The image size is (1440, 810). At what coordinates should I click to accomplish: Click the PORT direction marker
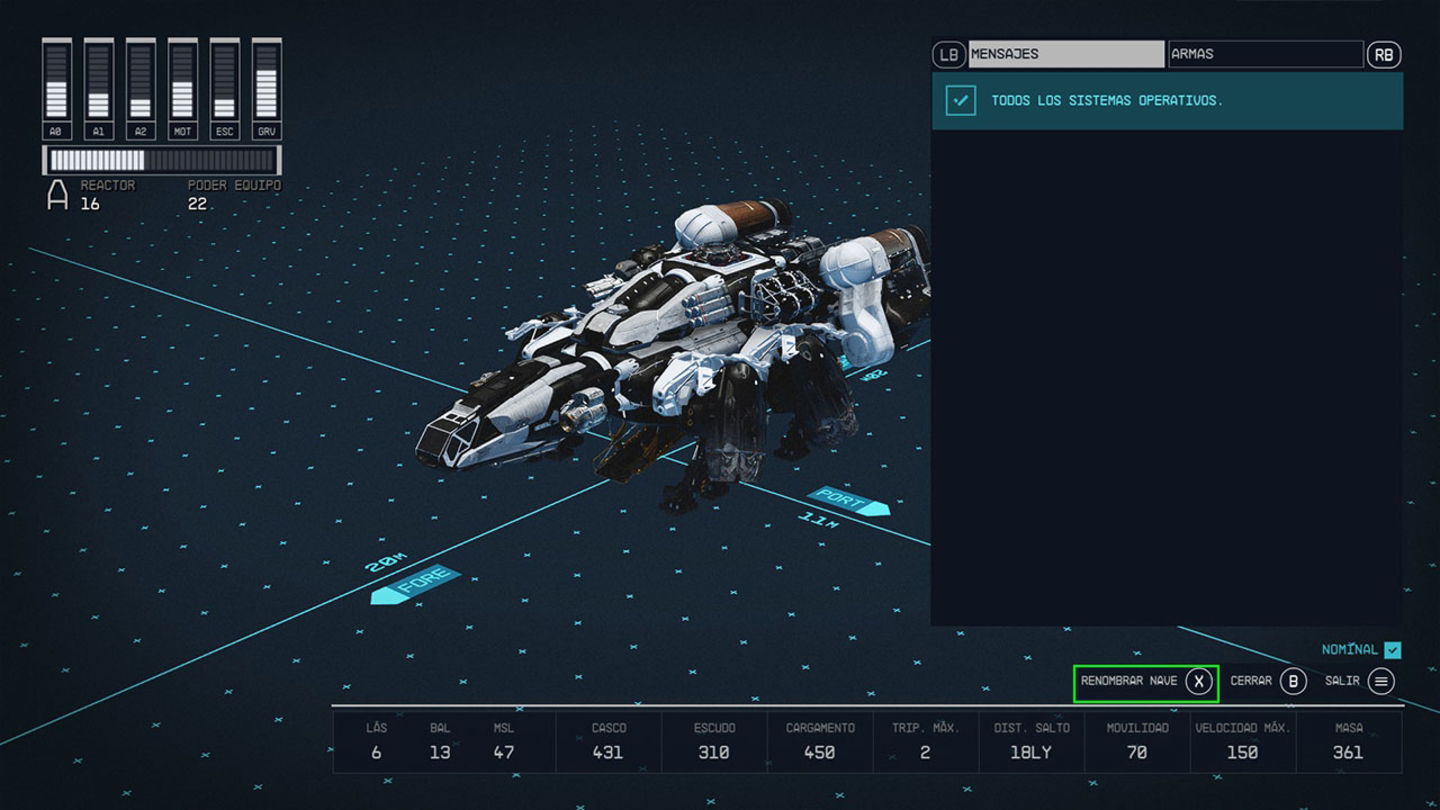[848, 501]
